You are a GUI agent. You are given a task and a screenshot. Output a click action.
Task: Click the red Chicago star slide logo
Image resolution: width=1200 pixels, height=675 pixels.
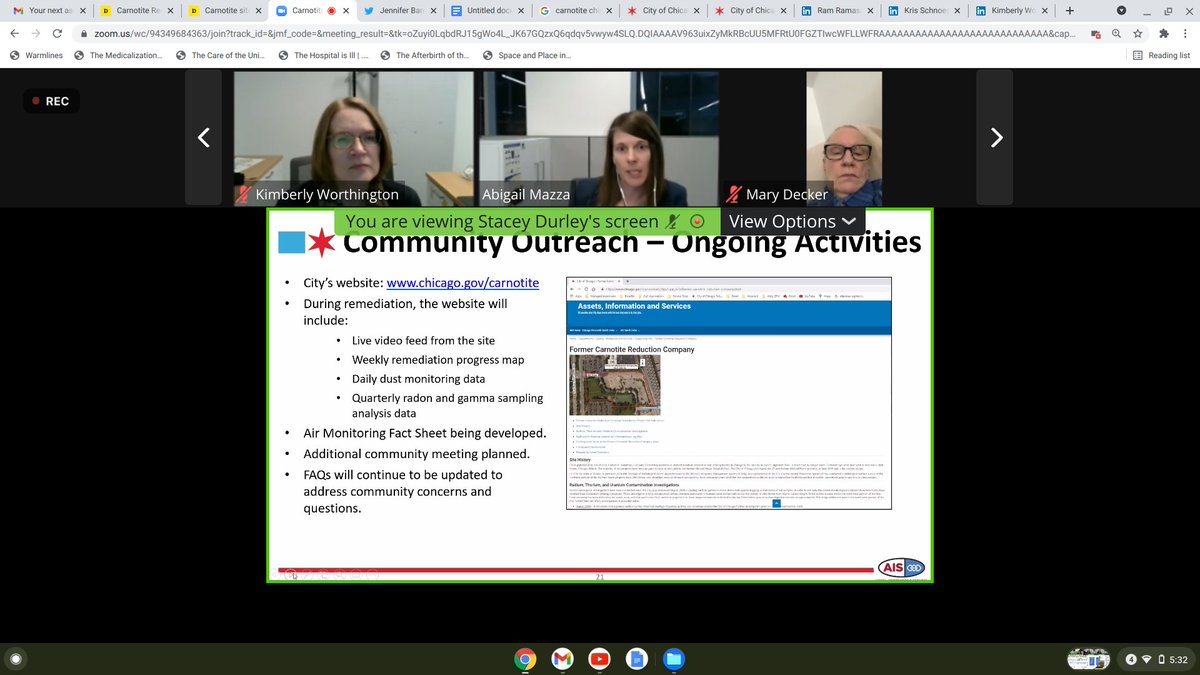[322, 243]
